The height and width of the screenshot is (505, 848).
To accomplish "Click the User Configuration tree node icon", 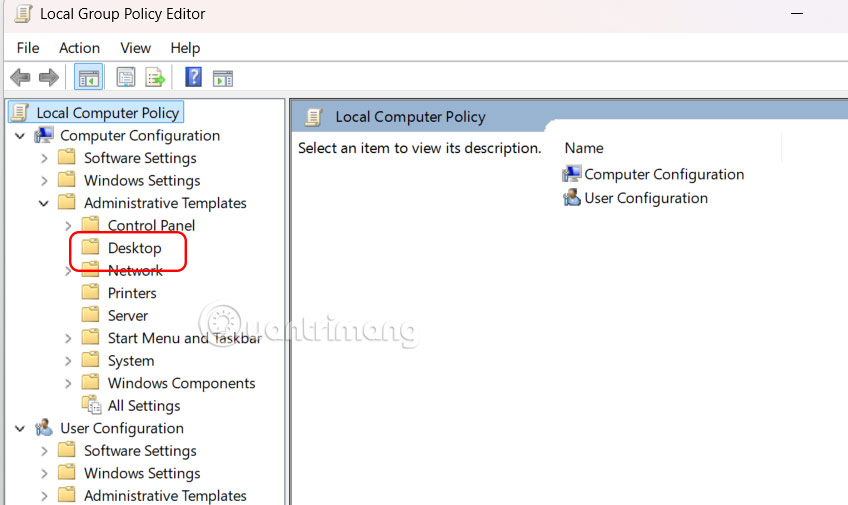I will pyautogui.click(x=44, y=428).
